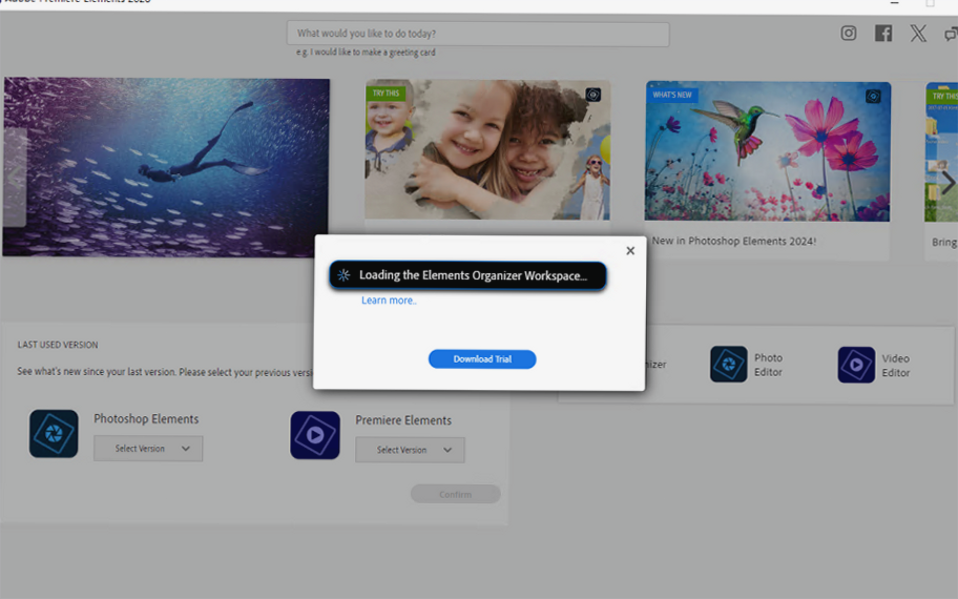Click the LAST USED VERSION heading
Image resolution: width=958 pixels, height=599 pixels.
click(57, 345)
